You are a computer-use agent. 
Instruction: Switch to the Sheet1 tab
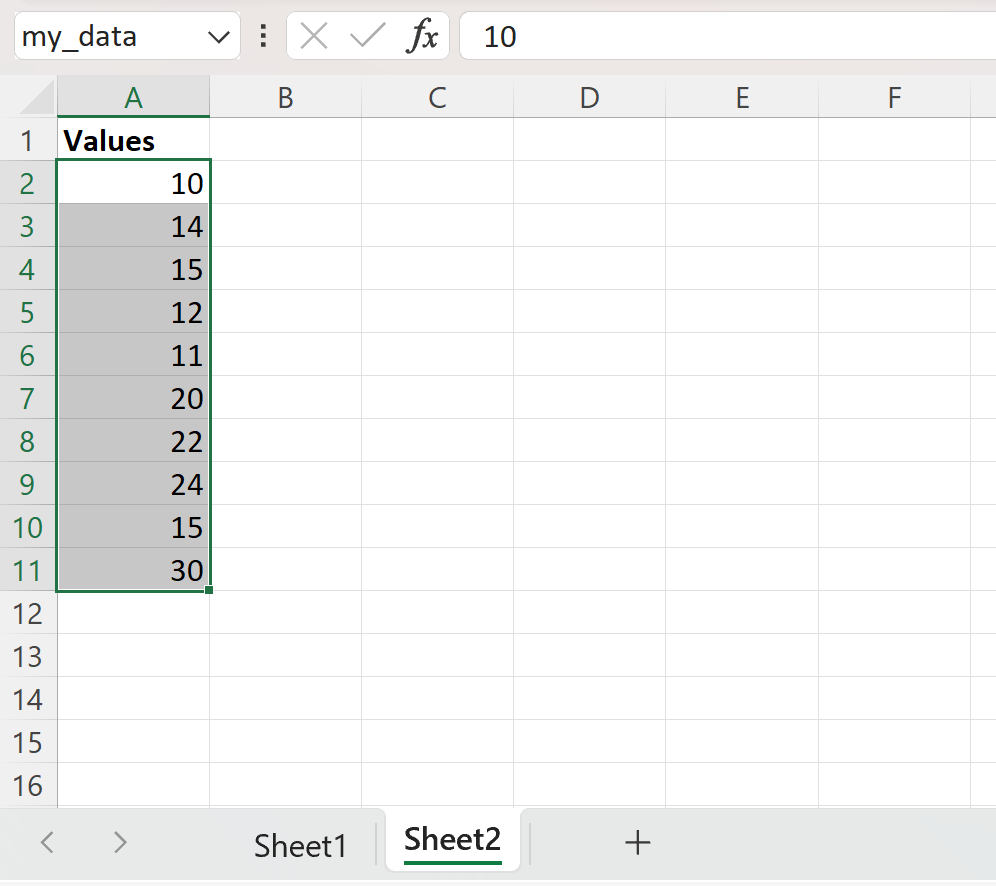tap(300, 845)
